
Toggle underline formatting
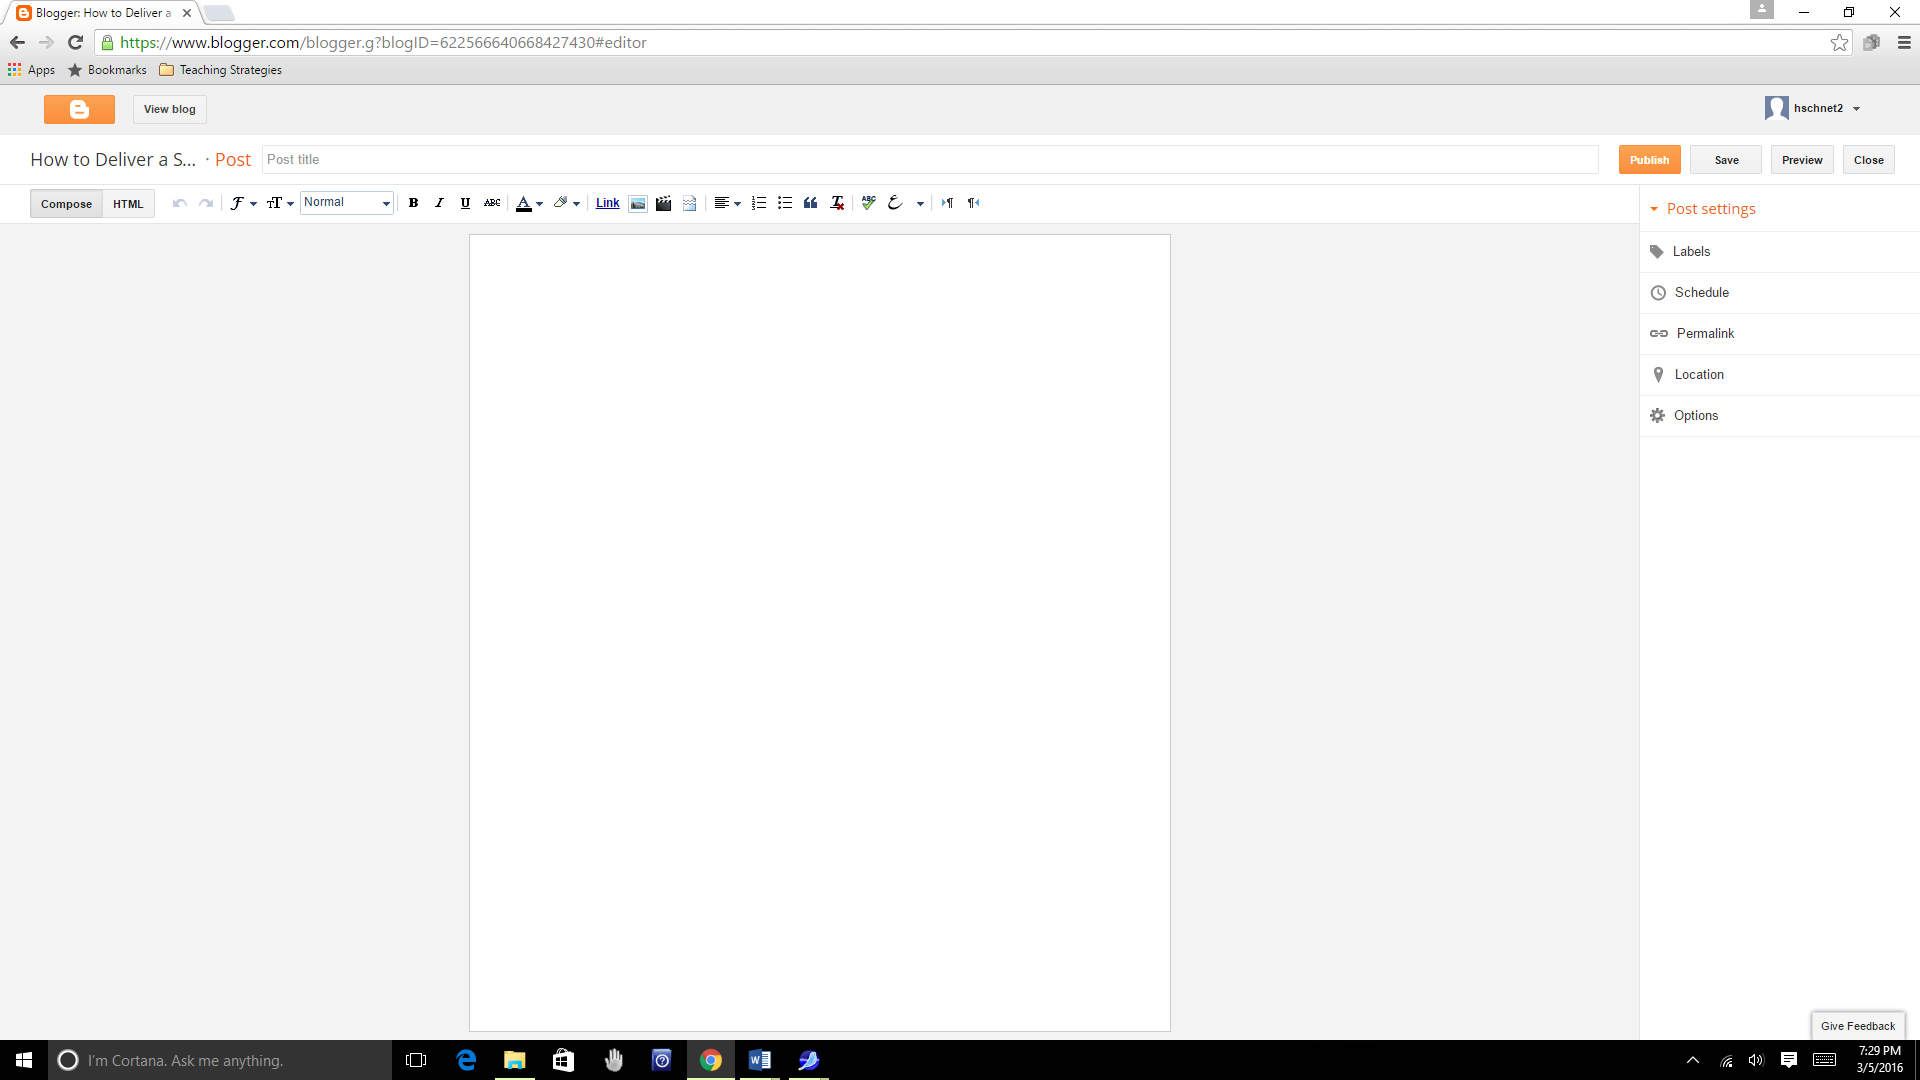[465, 203]
